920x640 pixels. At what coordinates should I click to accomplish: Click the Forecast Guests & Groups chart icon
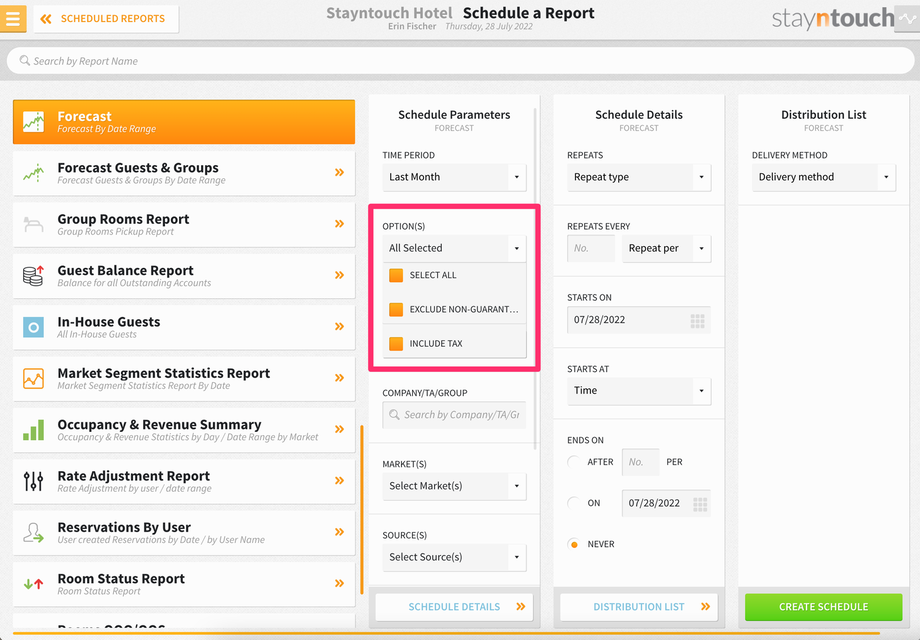click(33, 173)
